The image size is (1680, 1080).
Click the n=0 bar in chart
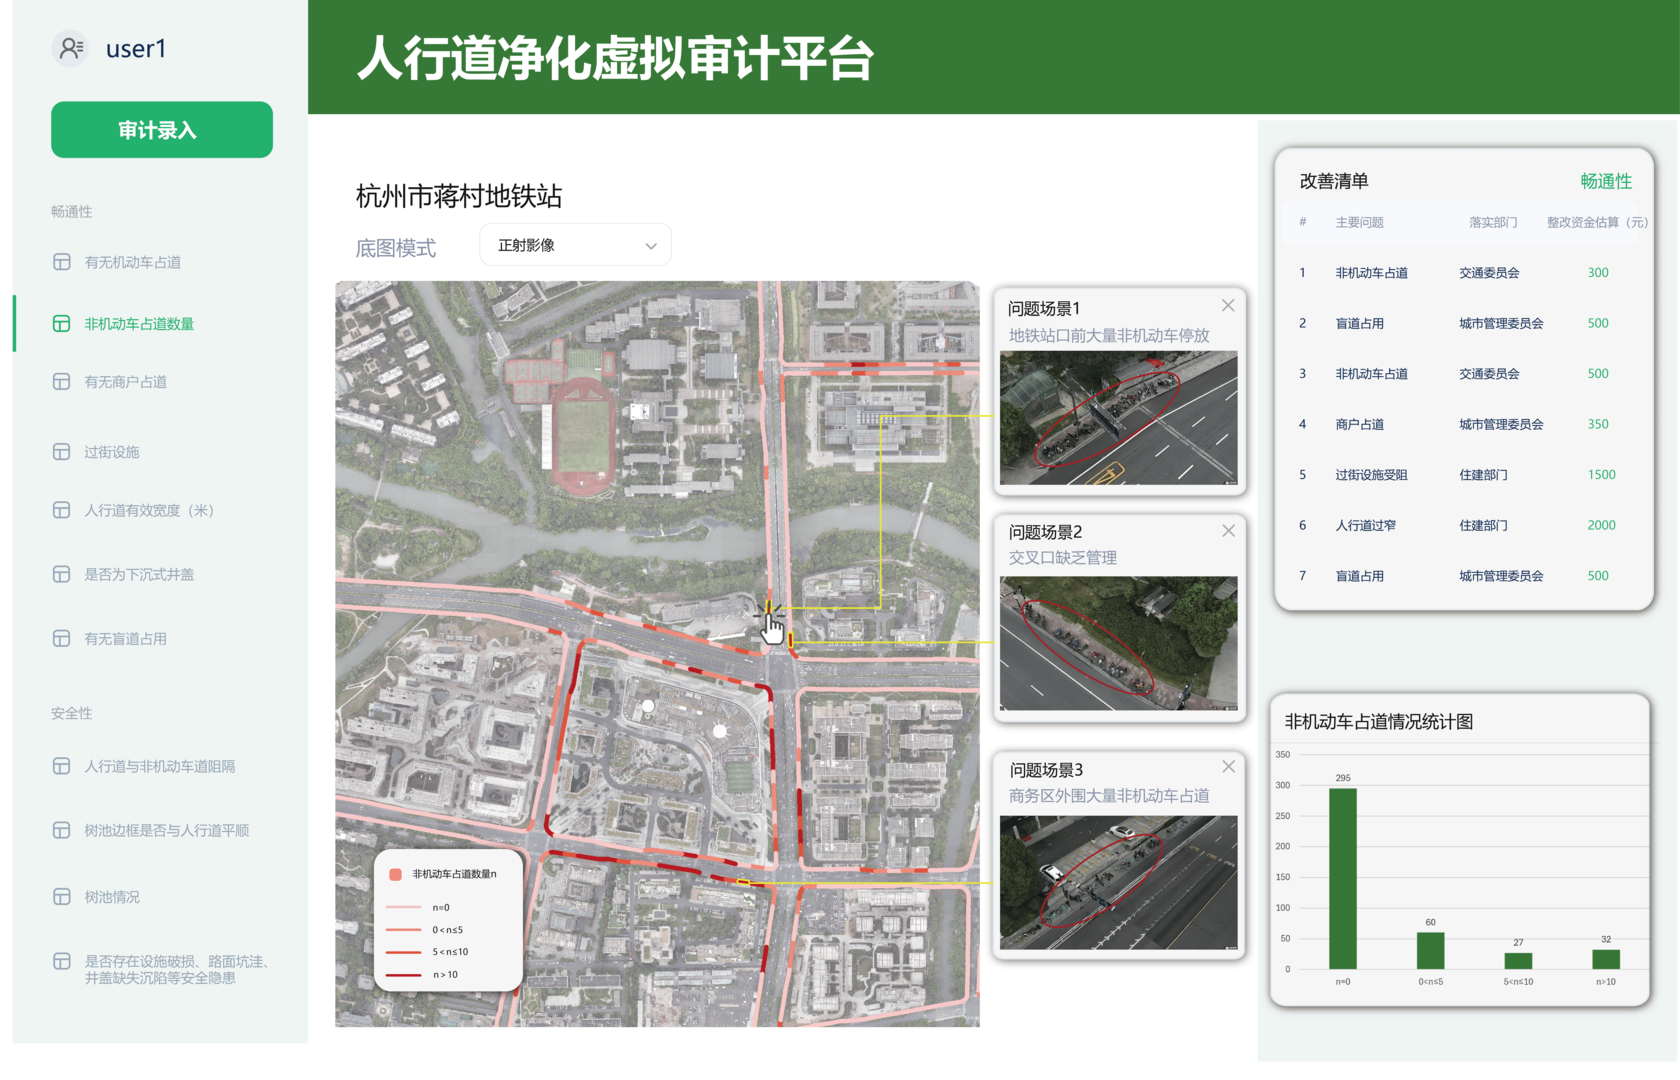tap(1342, 878)
